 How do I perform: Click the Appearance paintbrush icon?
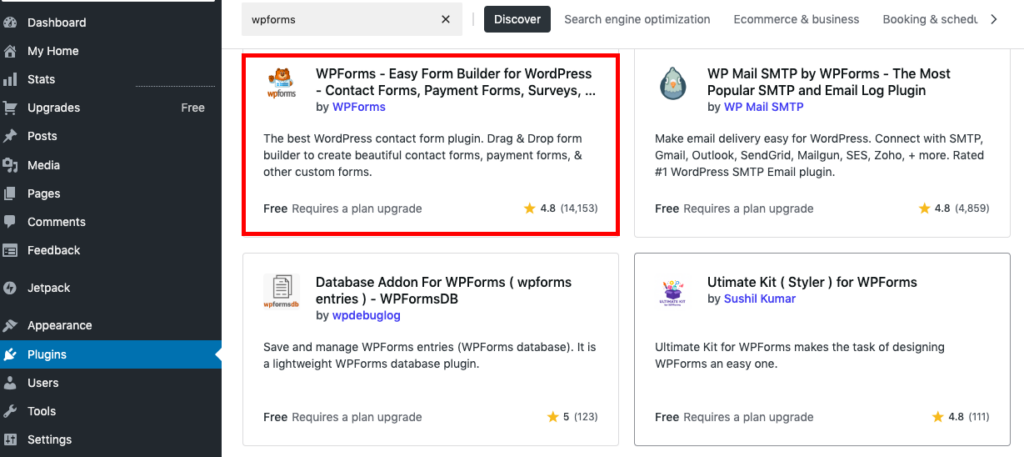pos(10,325)
